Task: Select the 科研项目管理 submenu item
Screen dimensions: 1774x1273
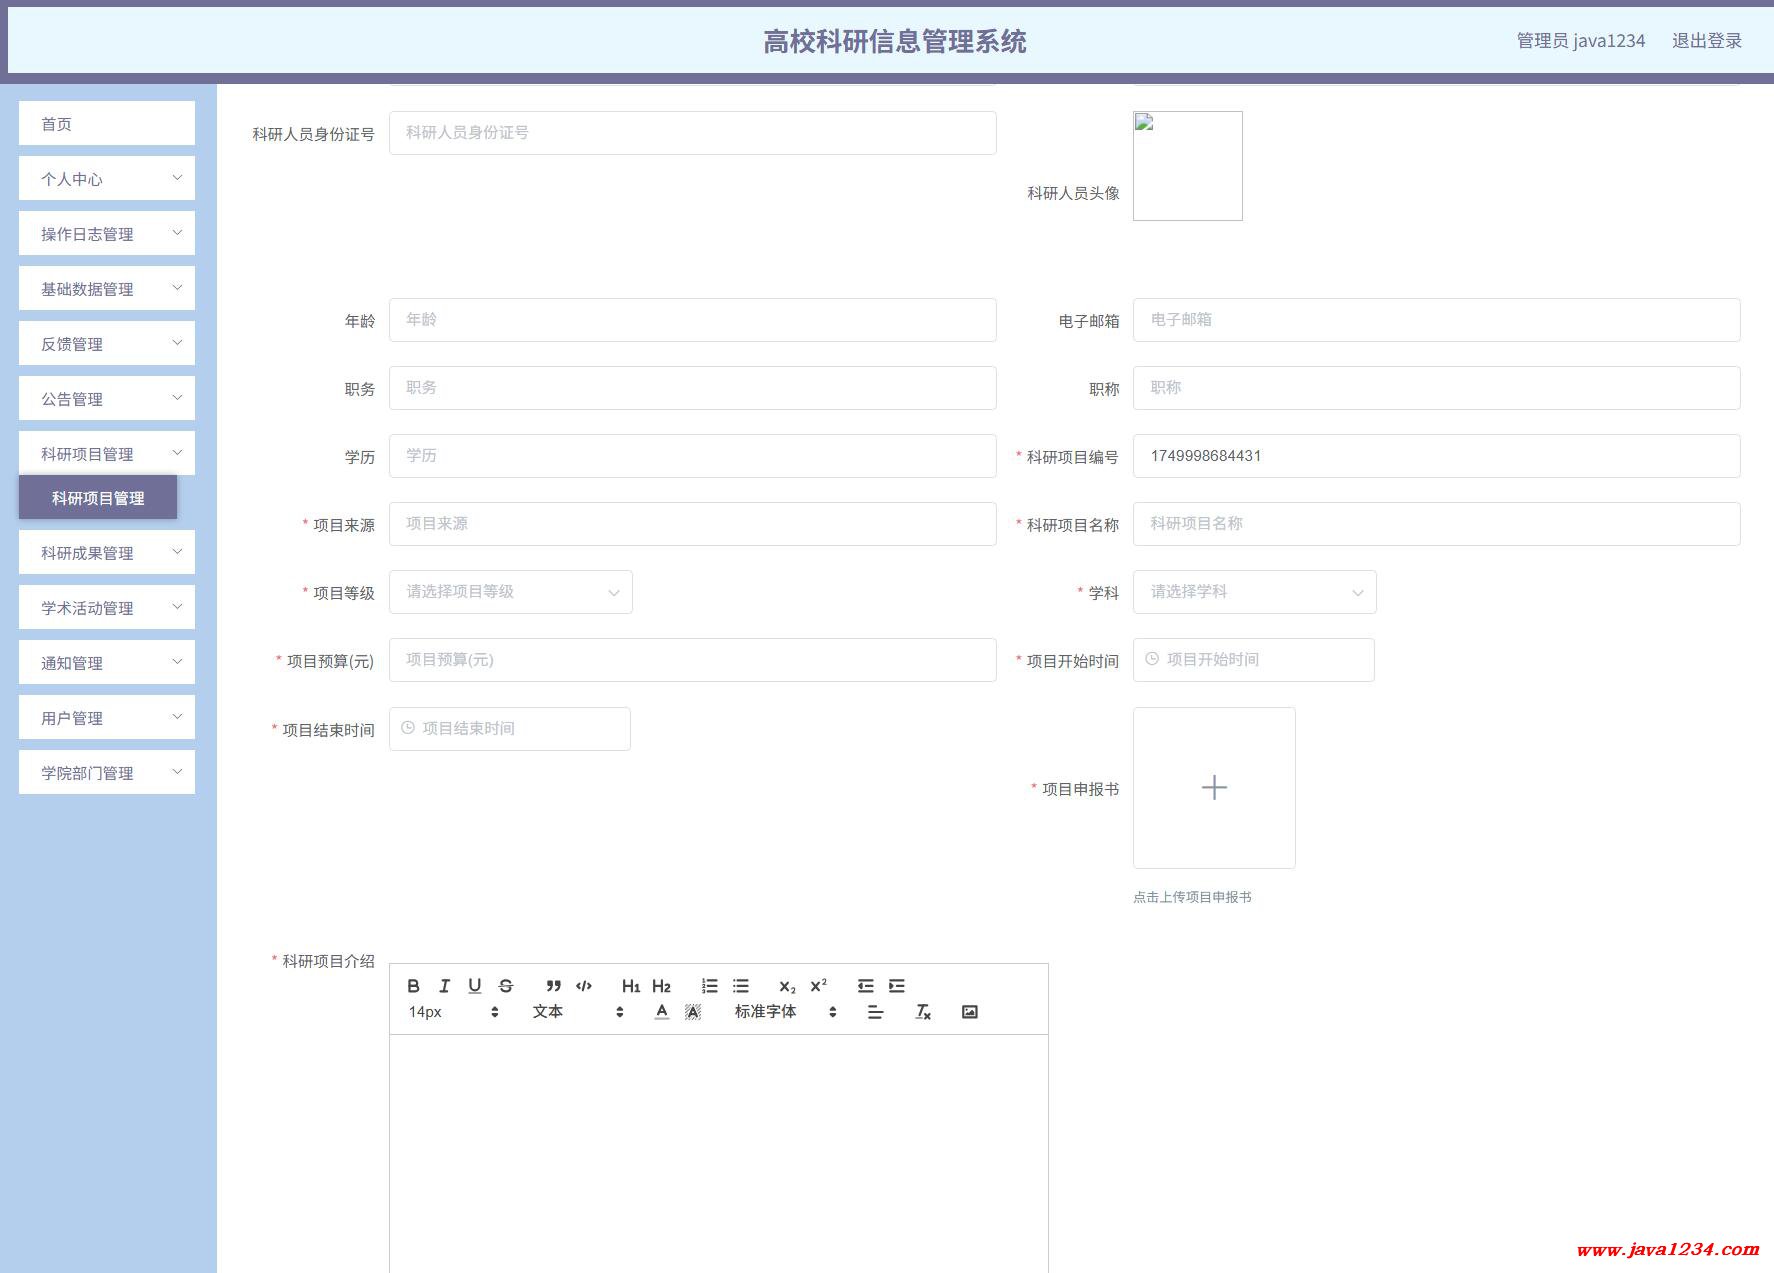Action: (98, 498)
